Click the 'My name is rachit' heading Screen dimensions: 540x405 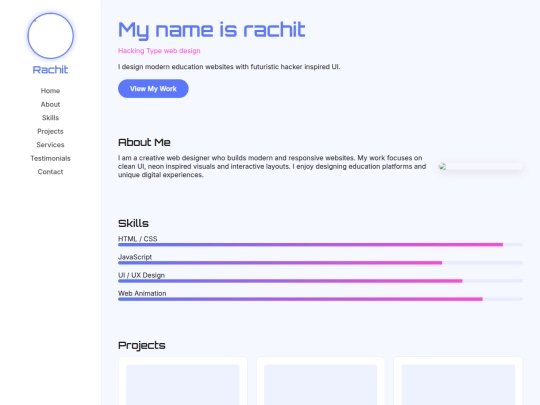[211, 30]
